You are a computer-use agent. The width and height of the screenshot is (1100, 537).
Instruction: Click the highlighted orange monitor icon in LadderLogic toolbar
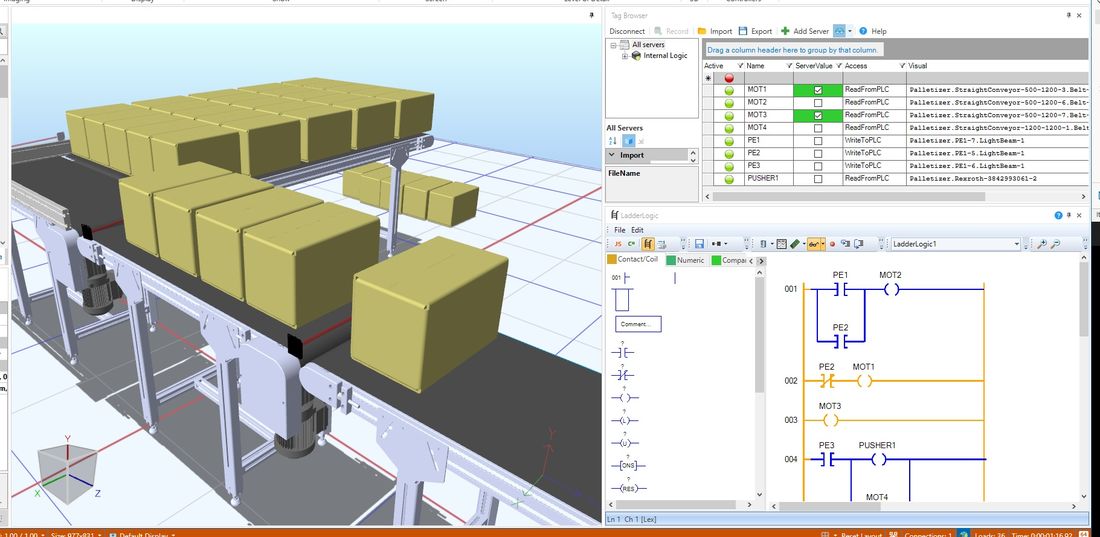(x=815, y=244)
